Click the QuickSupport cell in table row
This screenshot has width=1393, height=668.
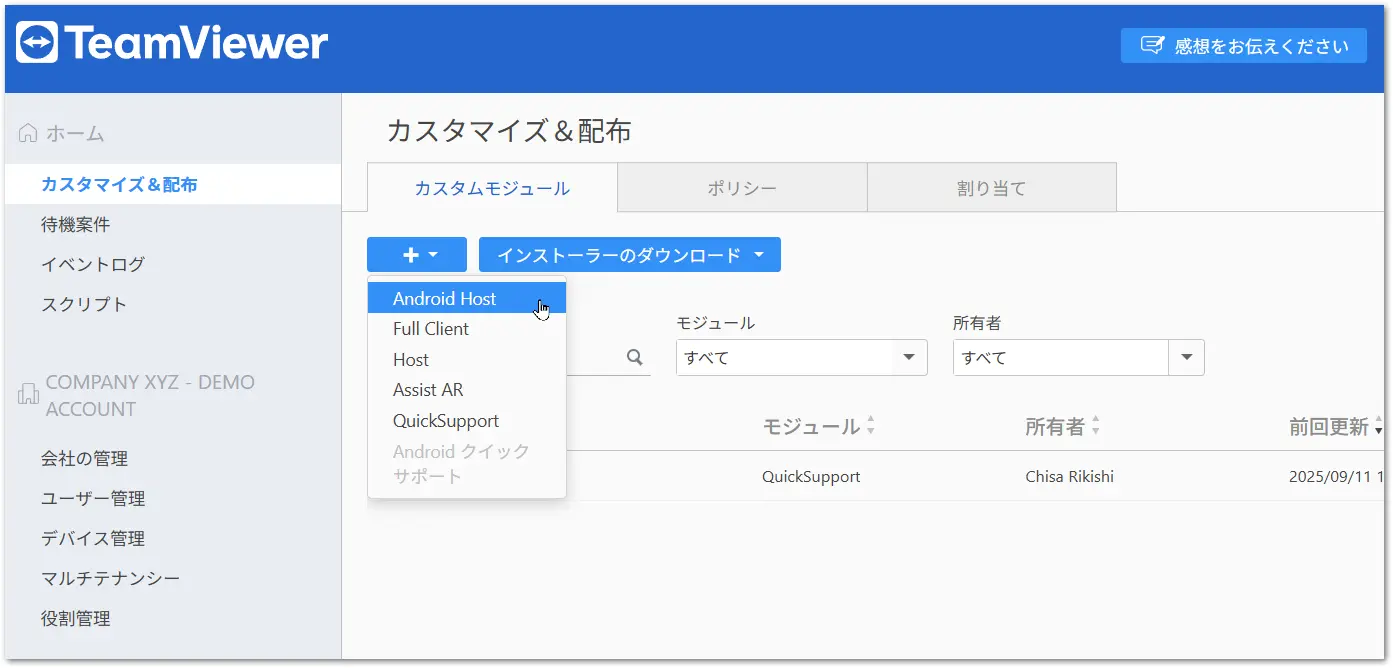click(x=811, y=476)
